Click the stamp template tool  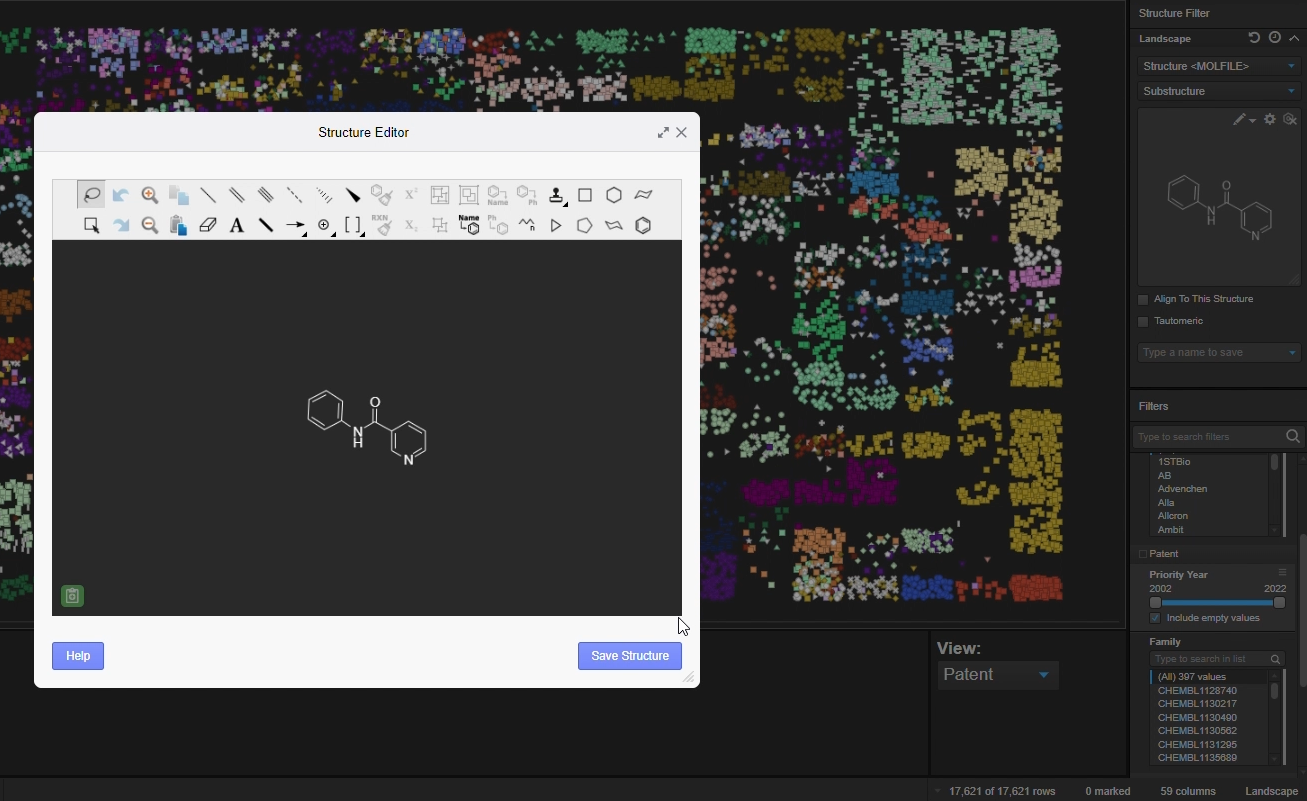[557, 195]
